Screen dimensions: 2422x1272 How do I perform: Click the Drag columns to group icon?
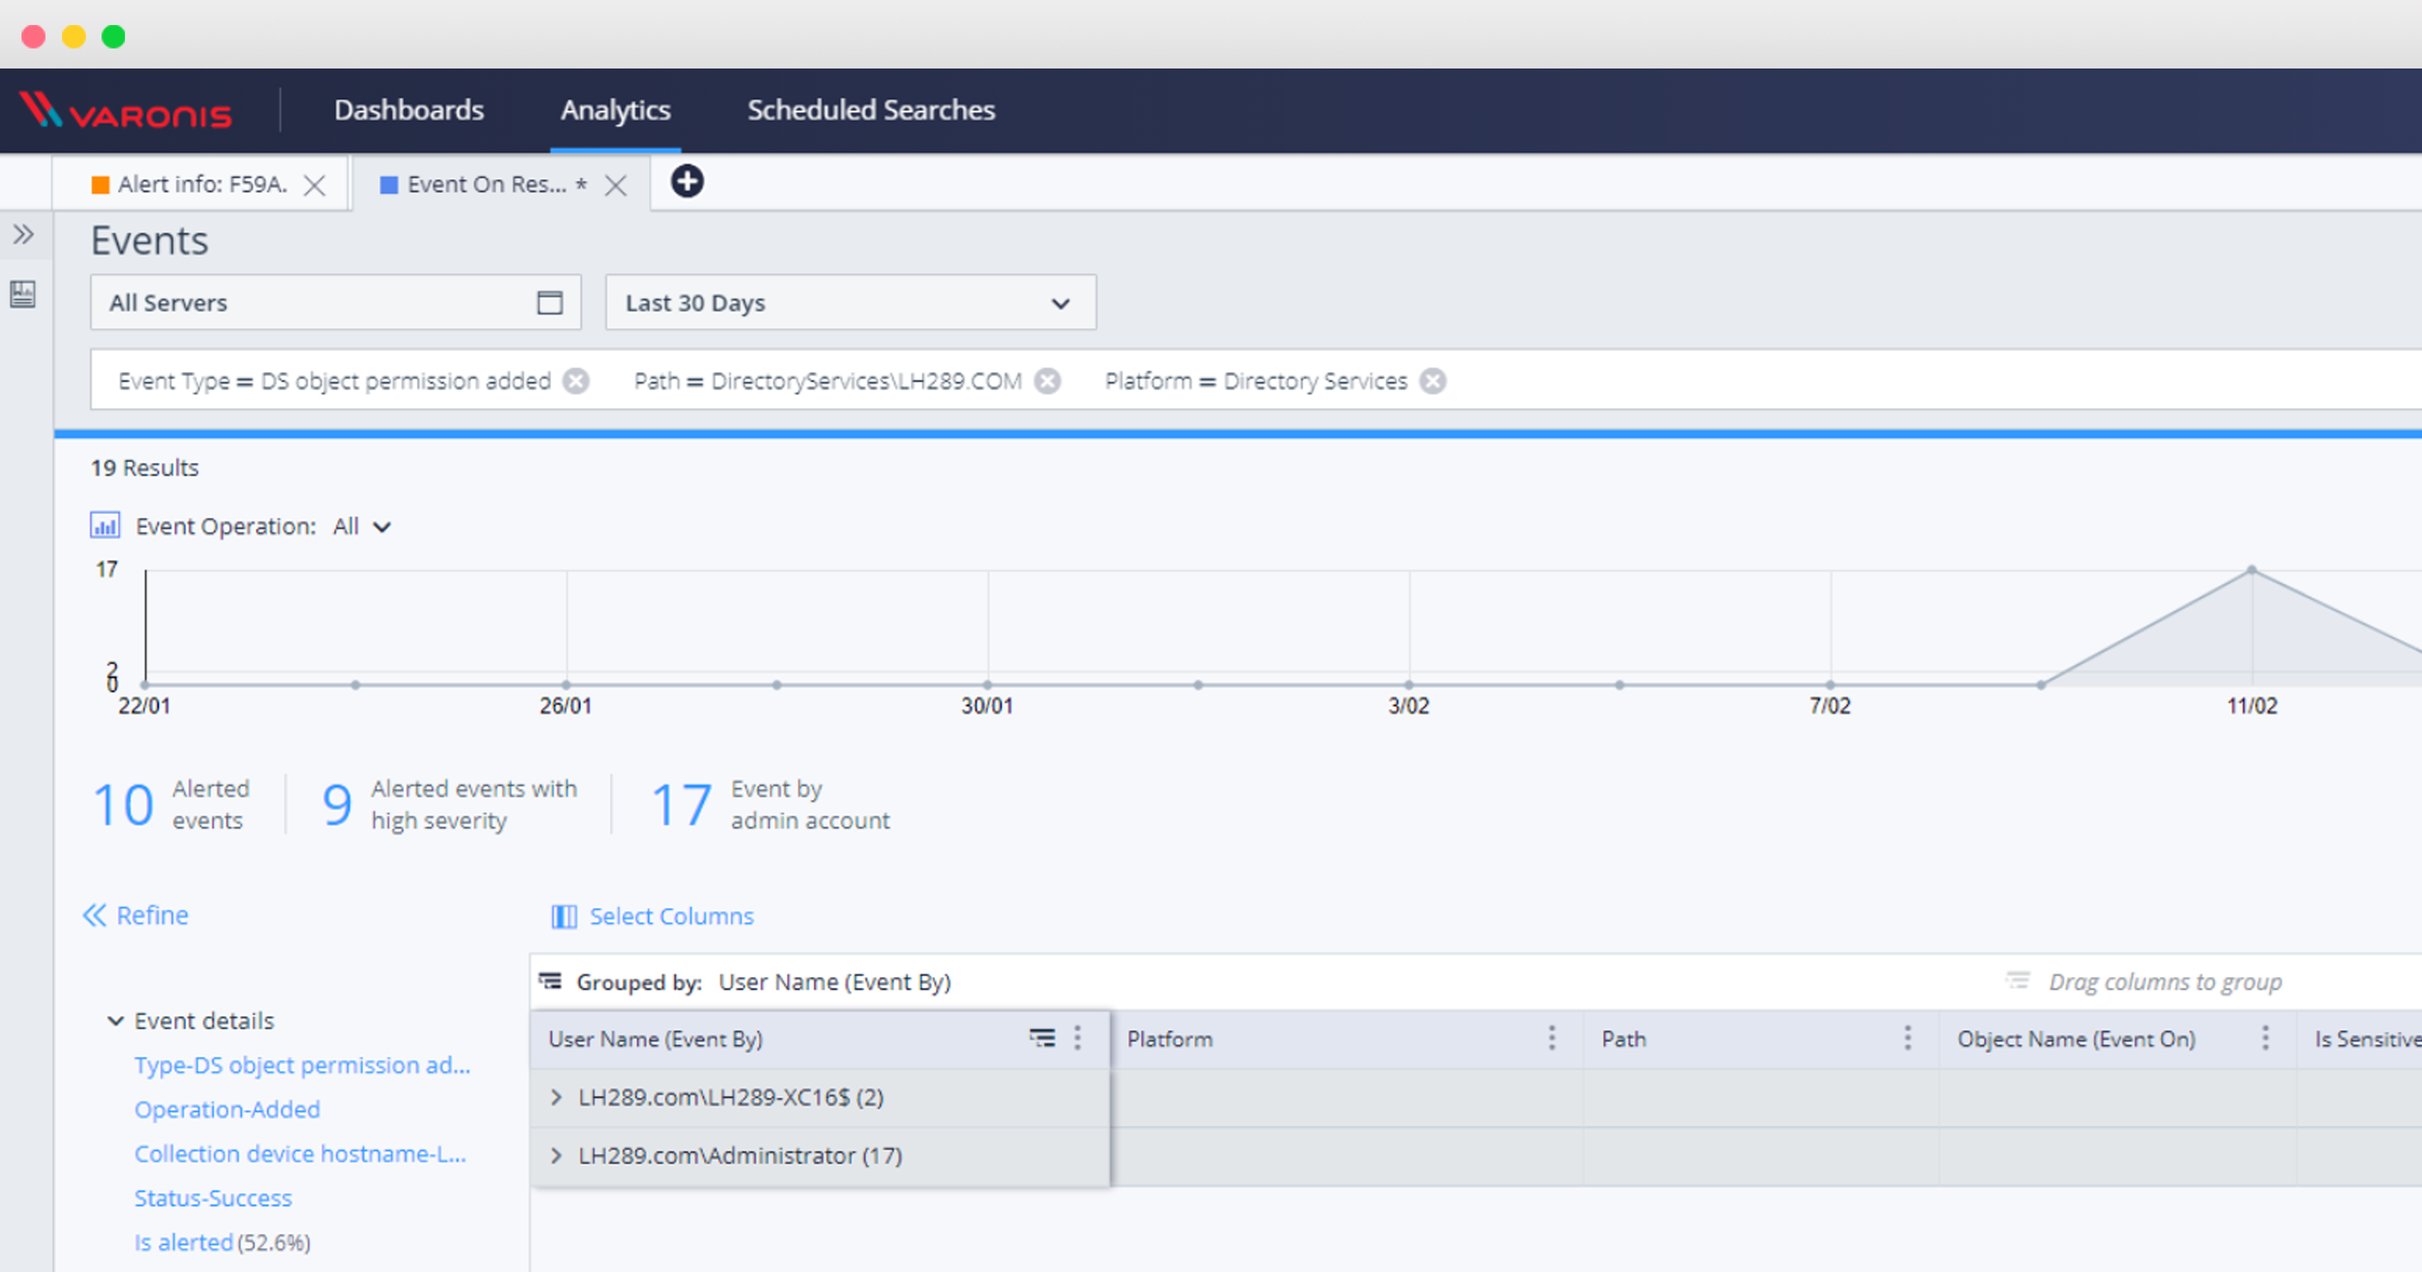click(x=2018, y=981)
